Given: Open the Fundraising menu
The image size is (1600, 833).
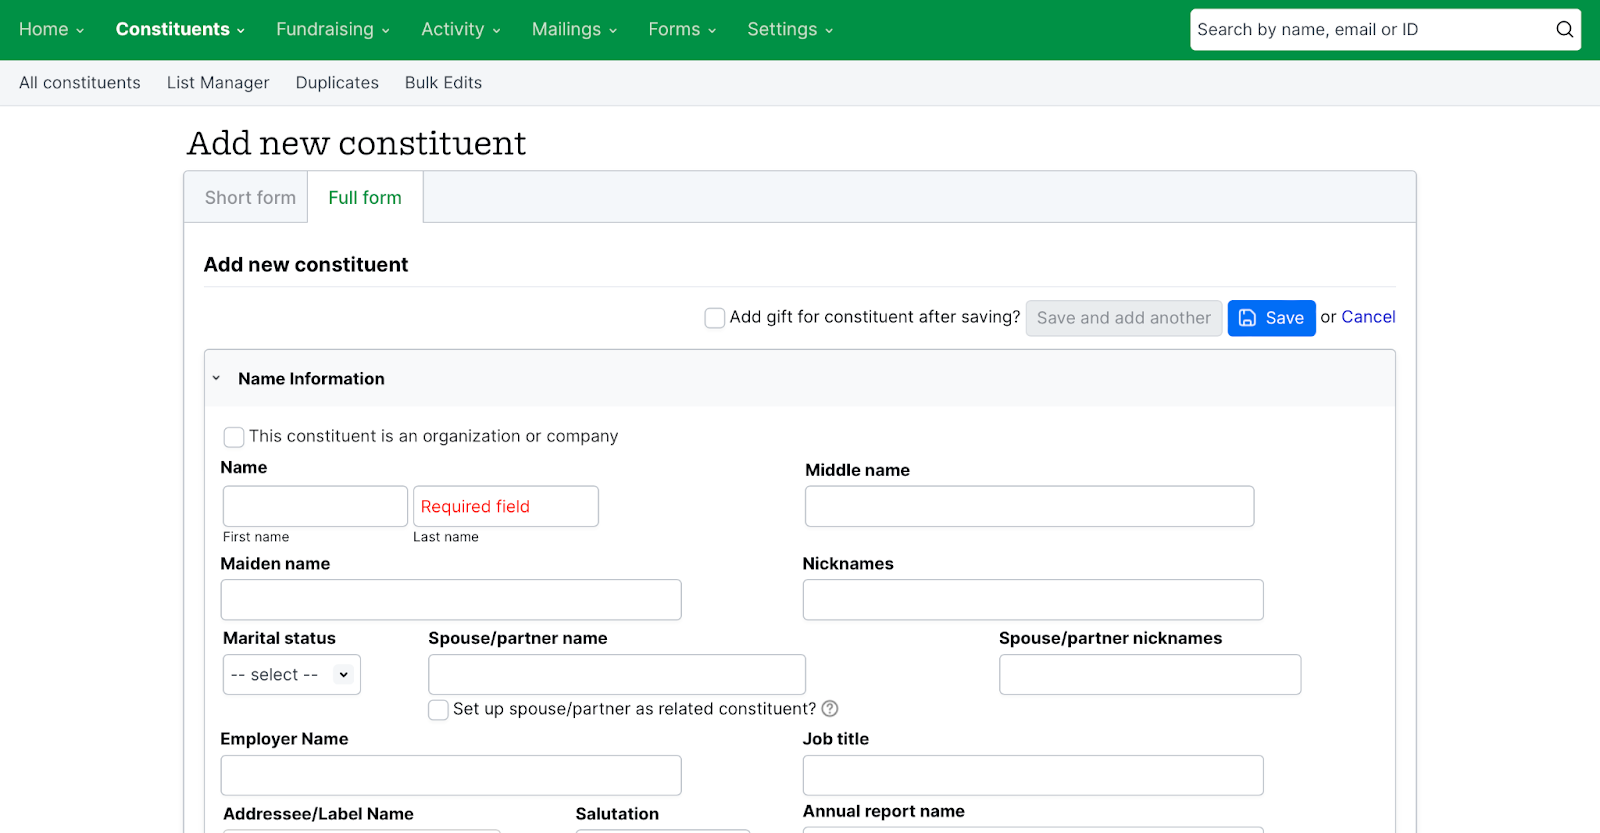Looking at the screenshot, I should tap(333, 30).
